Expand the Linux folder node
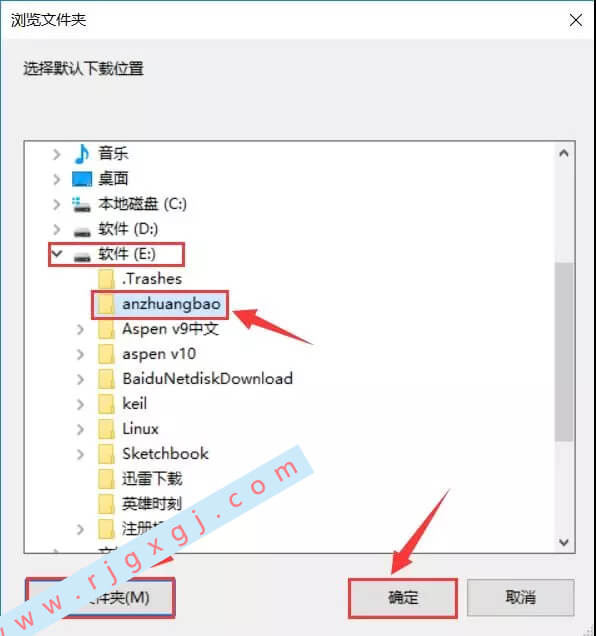This screenshot has height=636, width=596. pos(80,429)
